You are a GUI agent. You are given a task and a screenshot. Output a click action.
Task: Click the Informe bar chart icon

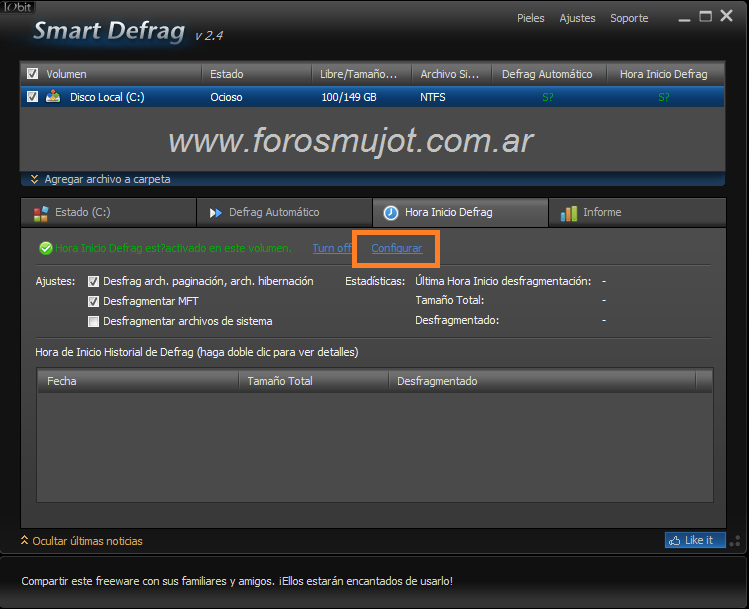point(569,213)
